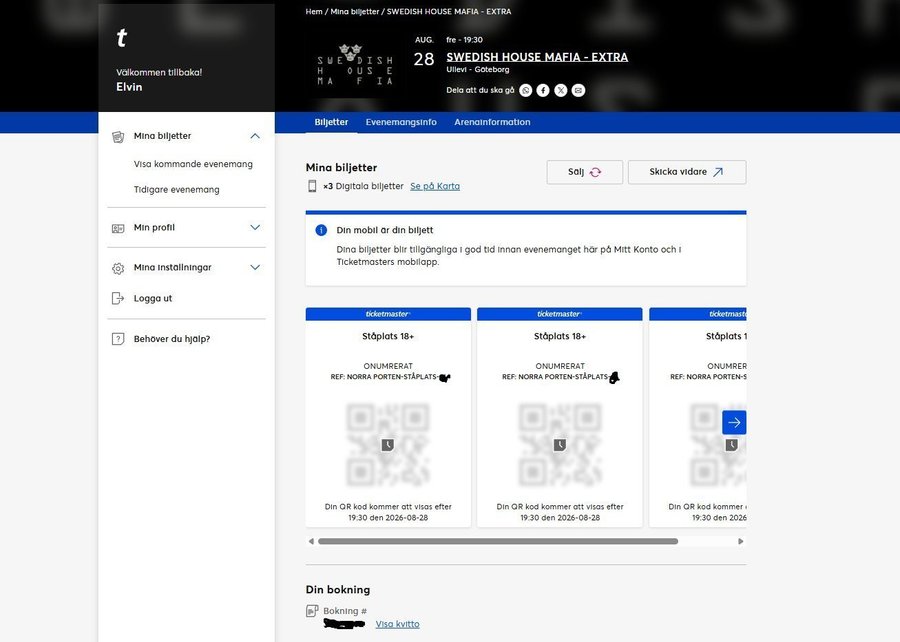Open the Arenainformation tab

492,122
